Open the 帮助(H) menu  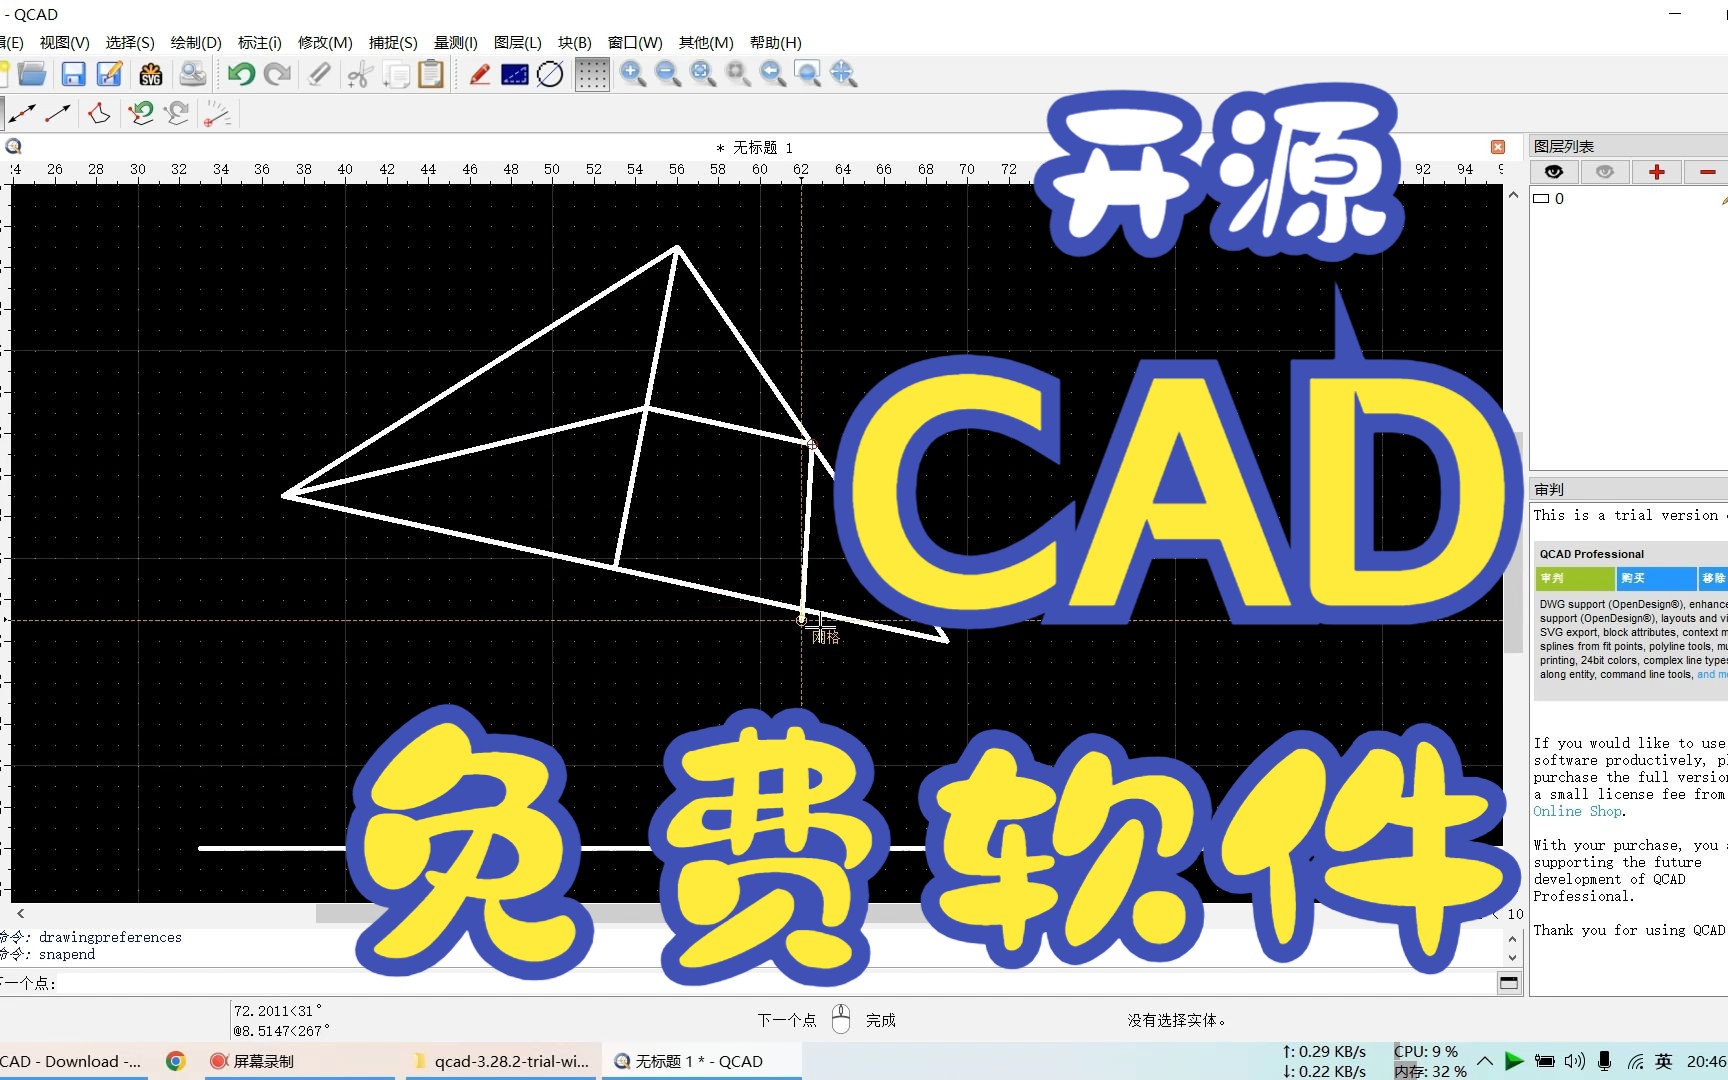click(x=776, y=42)
